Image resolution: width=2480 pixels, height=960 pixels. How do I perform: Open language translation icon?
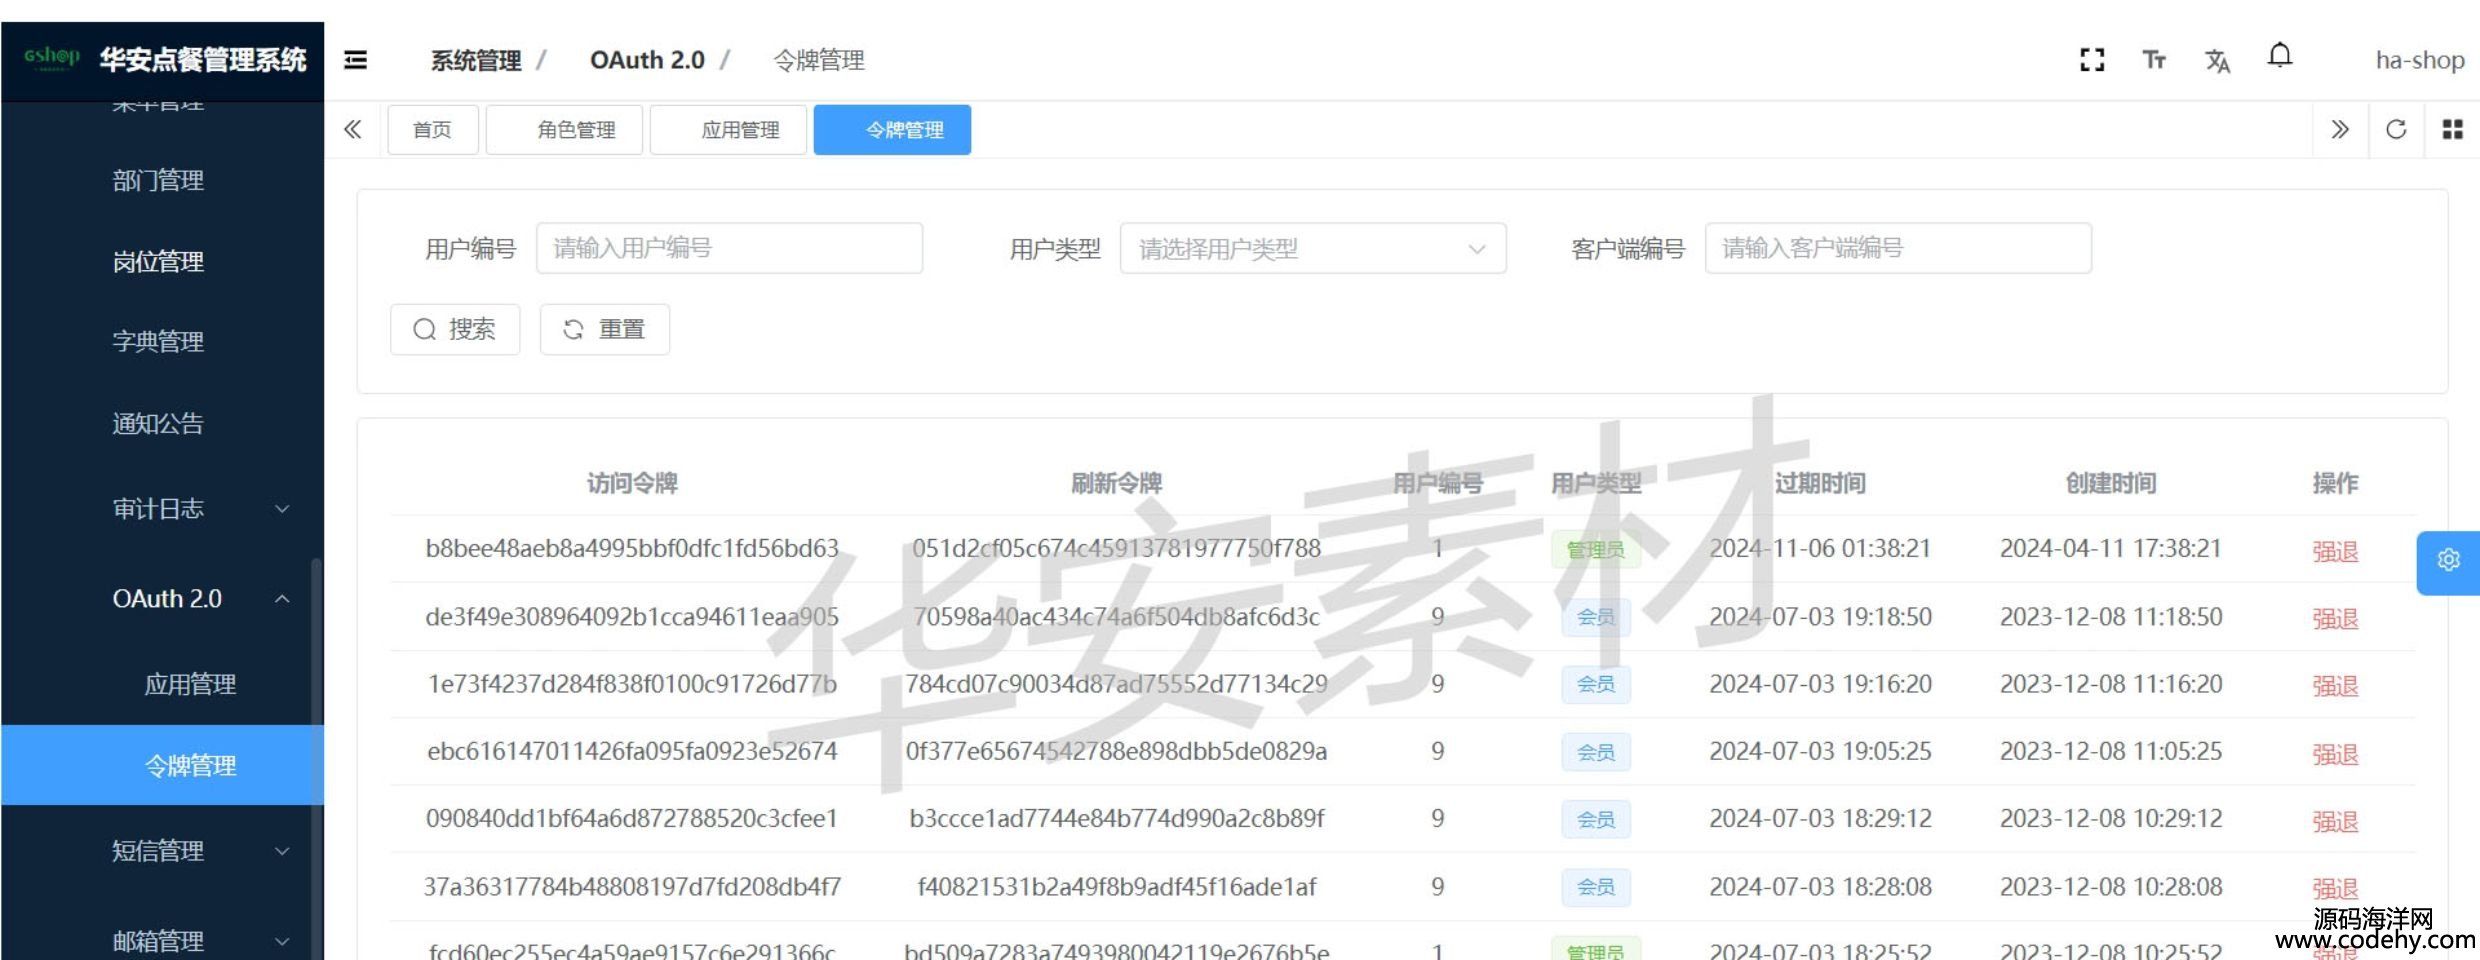pyautogui.click(x=2217, y=61)
